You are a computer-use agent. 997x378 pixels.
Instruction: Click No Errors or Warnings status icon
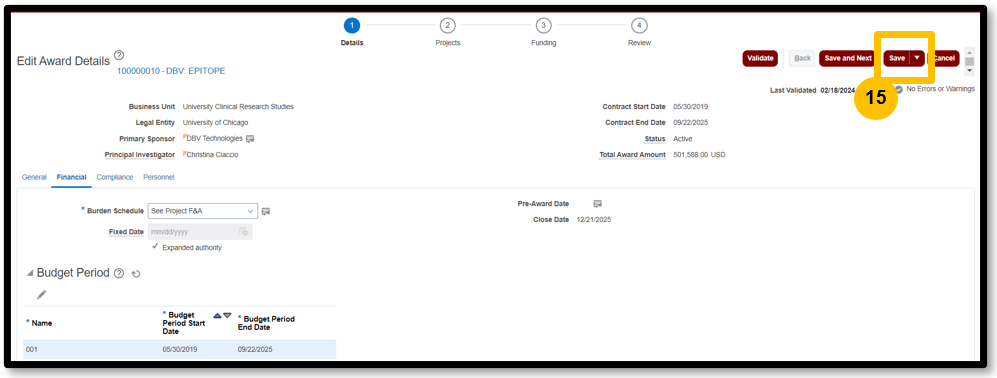(x=898, y=89)
